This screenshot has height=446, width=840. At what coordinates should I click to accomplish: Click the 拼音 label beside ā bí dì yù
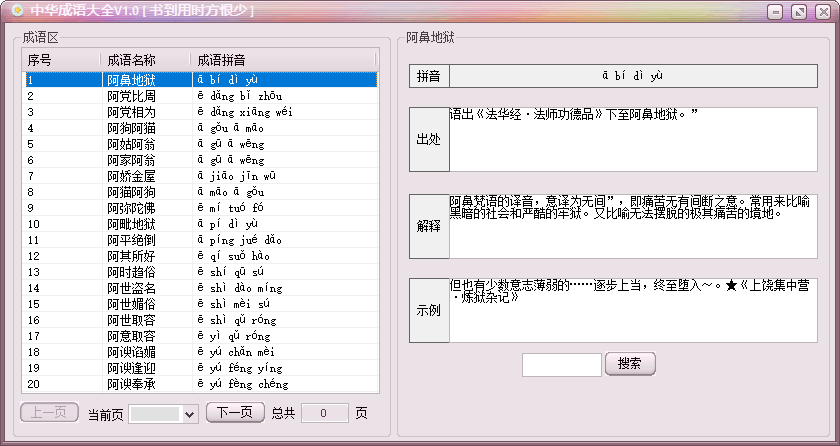tap(429, 76)
